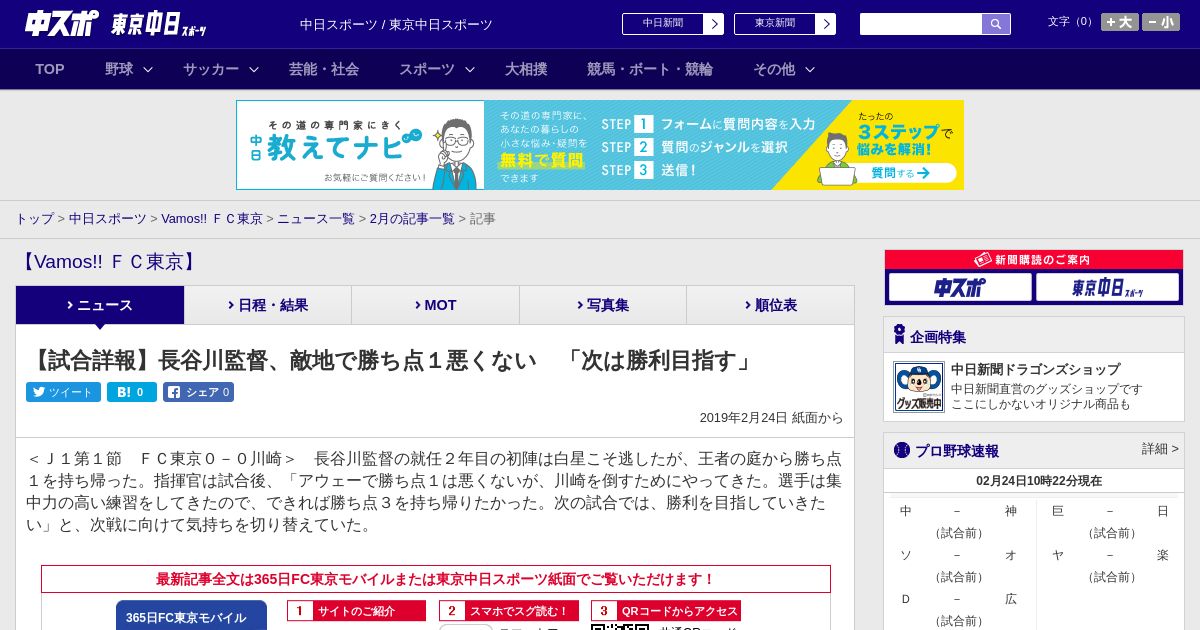Click the プロ野球速報 baseball icon
Screen dimensions: 1200x630
pyautogui.click(x=902, y=450)
